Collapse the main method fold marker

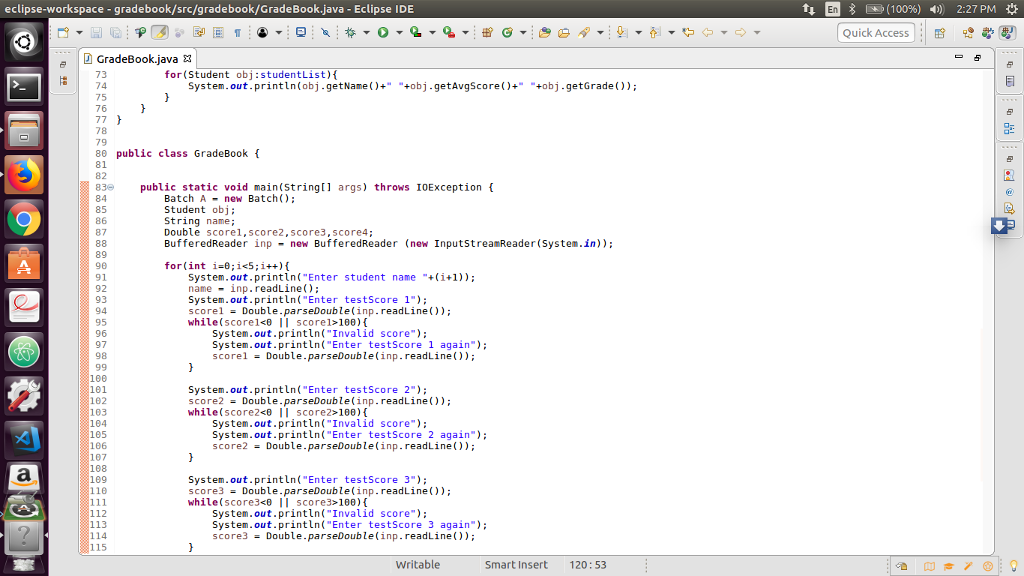pyautogui.click(x=110, y=187)
